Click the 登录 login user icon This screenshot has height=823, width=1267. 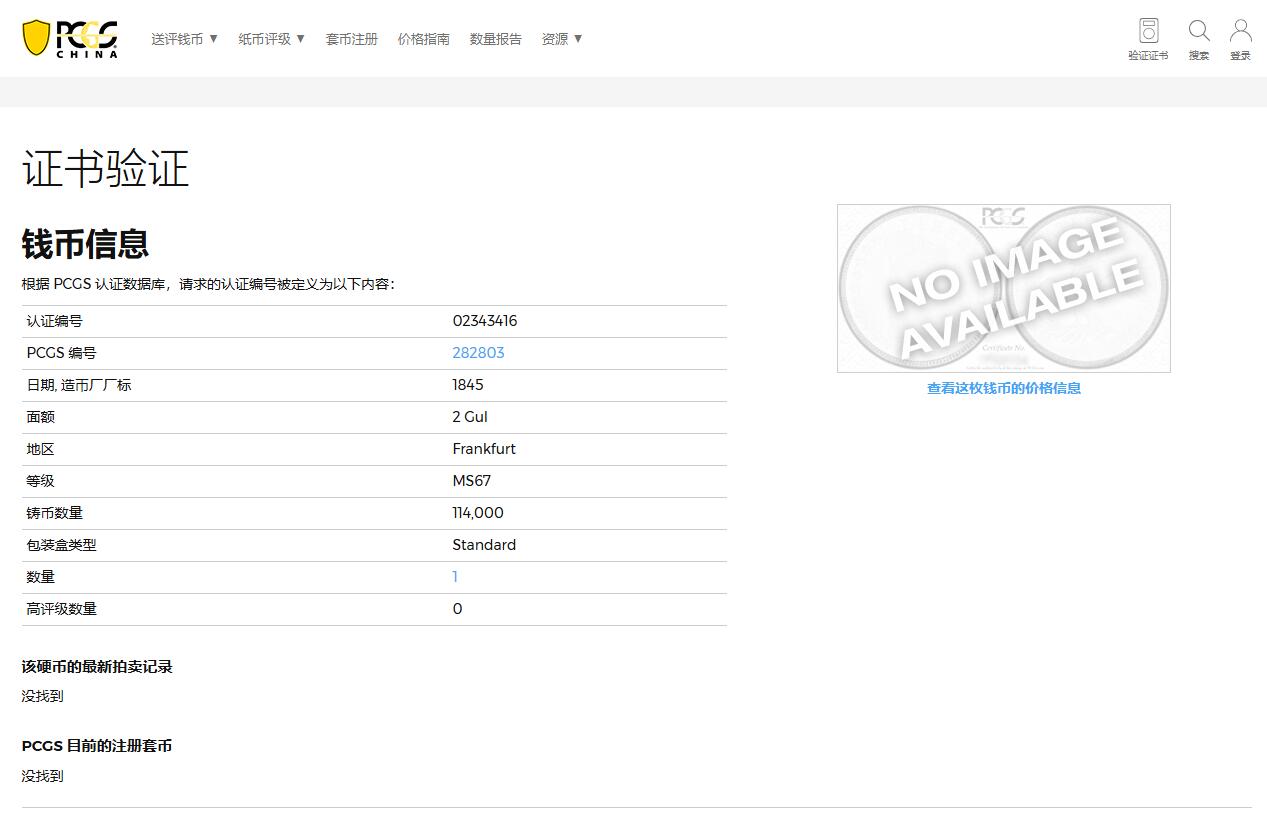tap(1241, 39)
